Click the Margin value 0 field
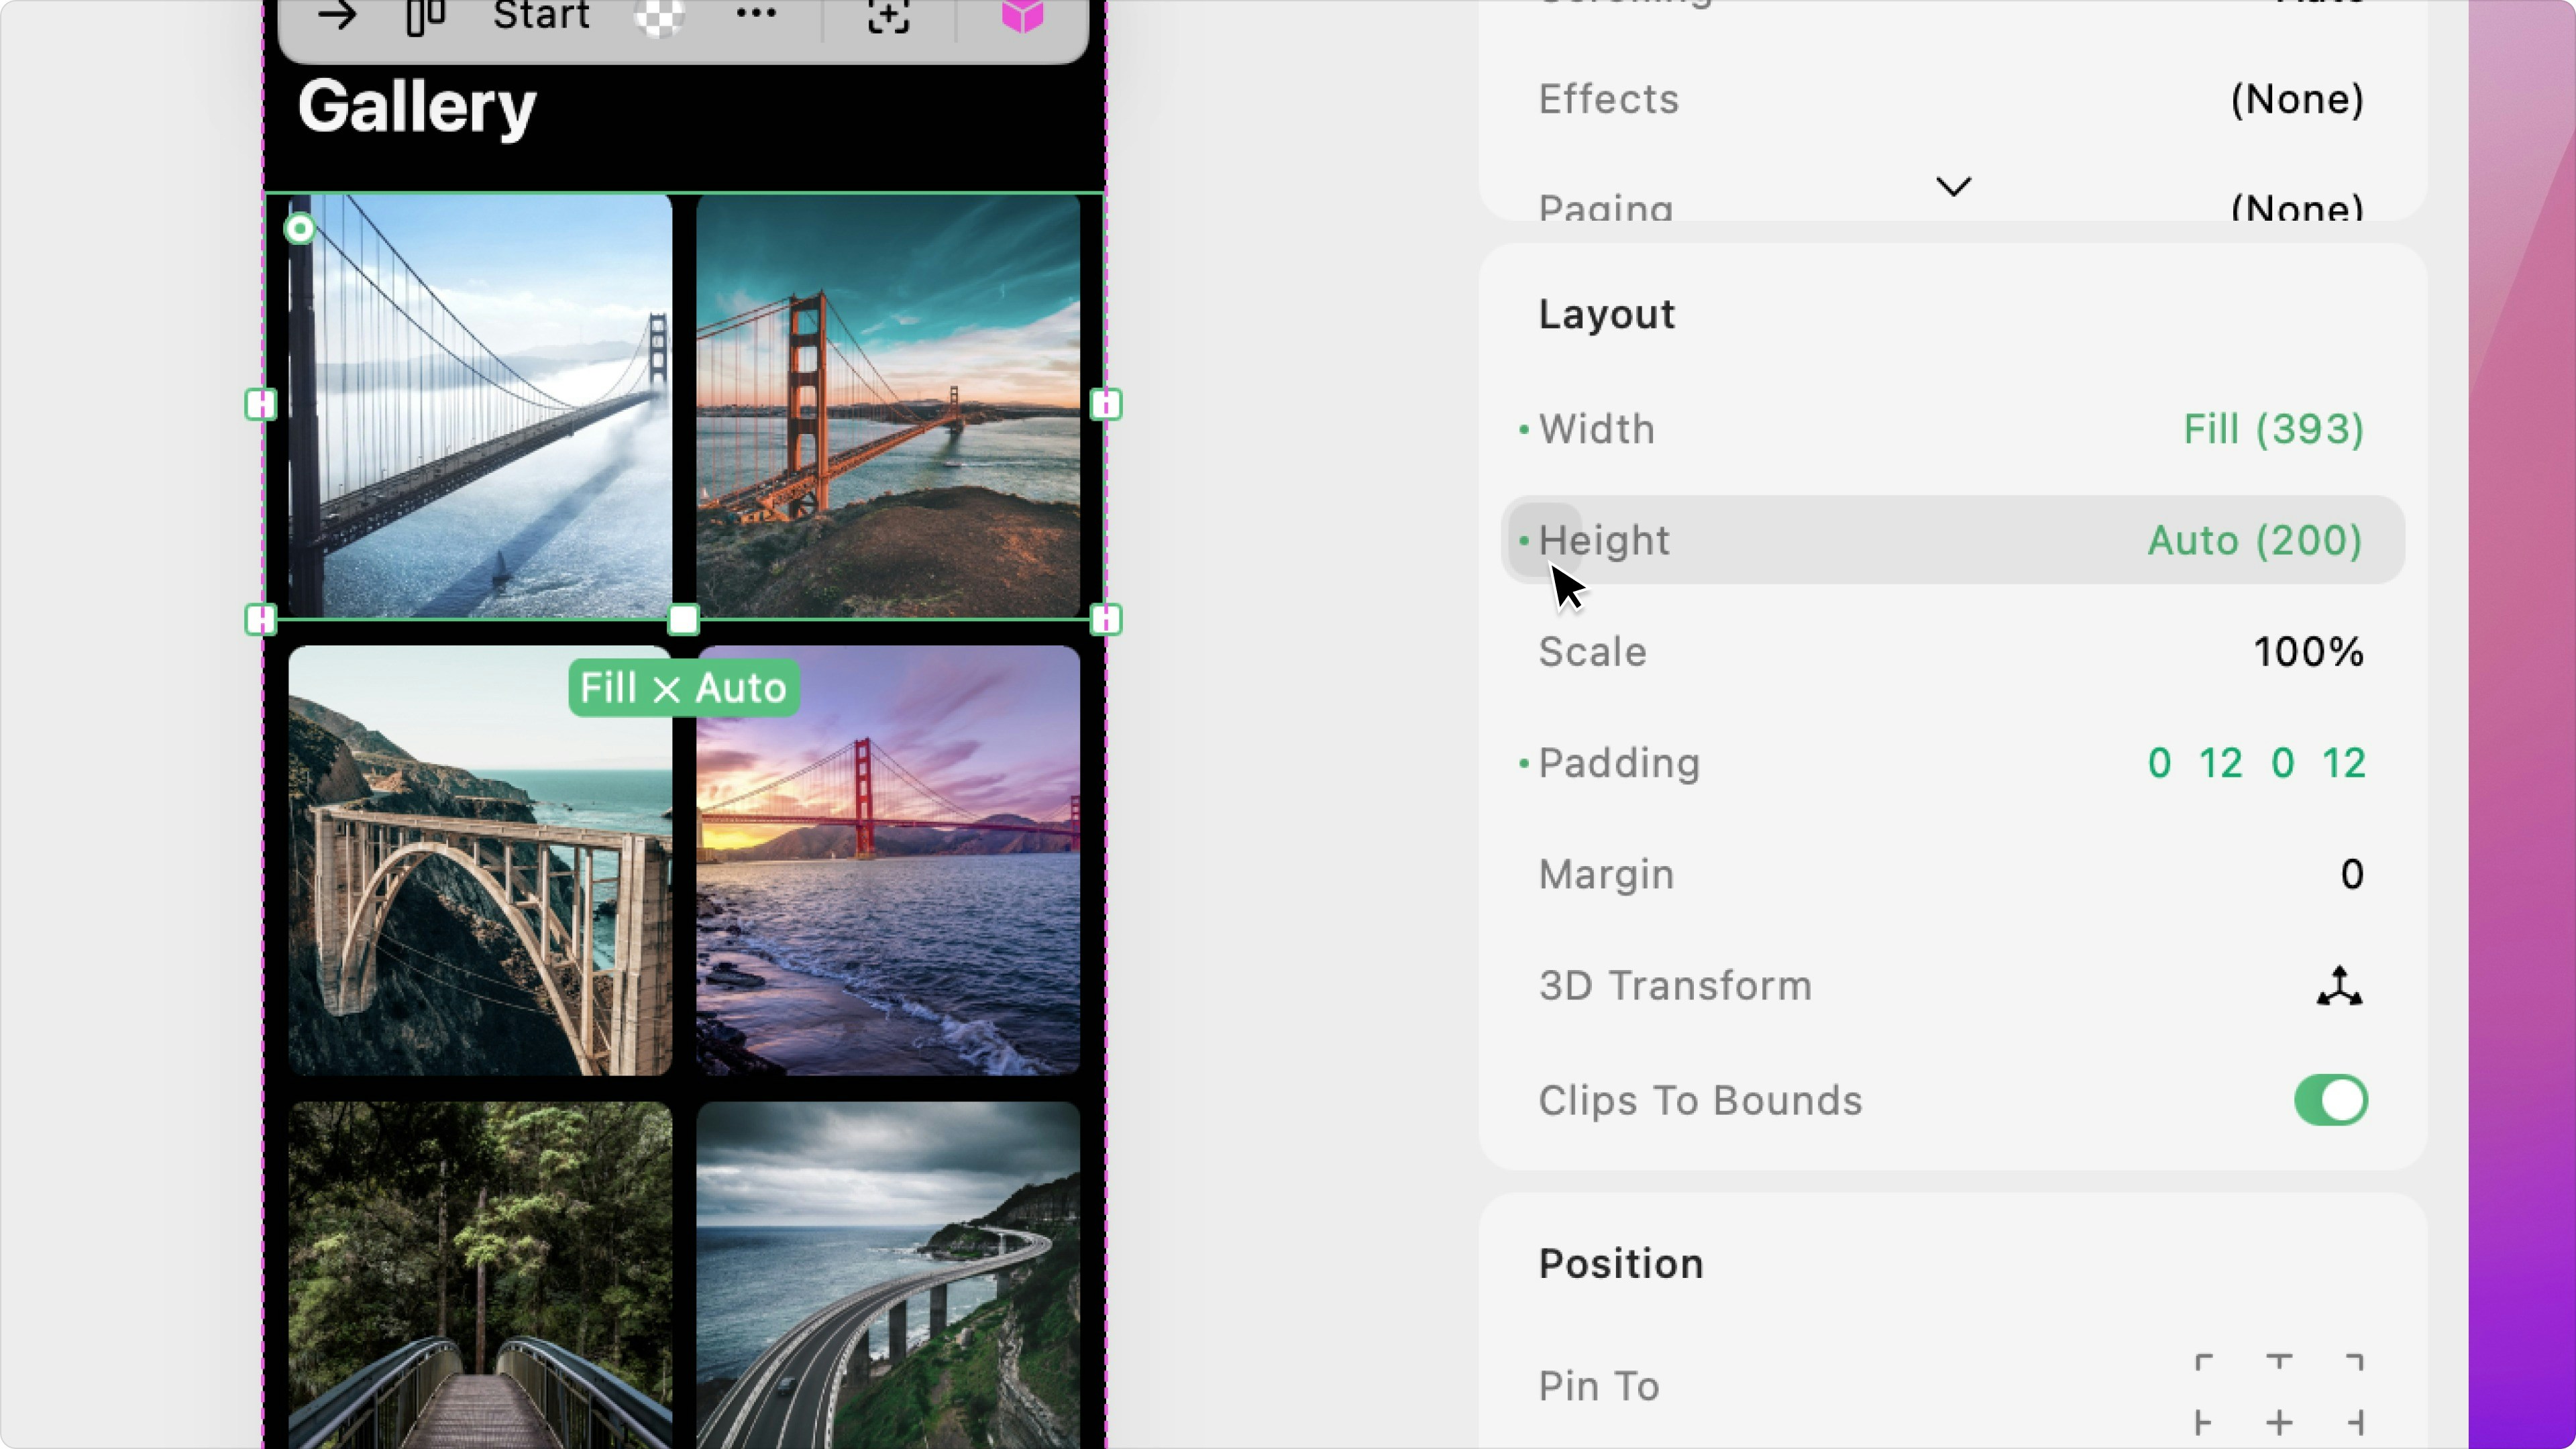This screenshot has height=1449, width=2576. point(2351,874)
